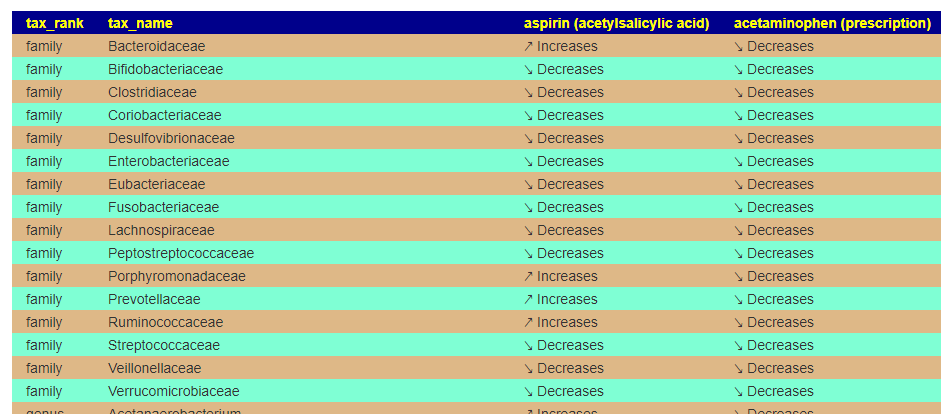Click acetaminophen Decreases value for Prevotellaceae
Image resolution: width=950 pixels, height=414 pixels.
[774, 299]
